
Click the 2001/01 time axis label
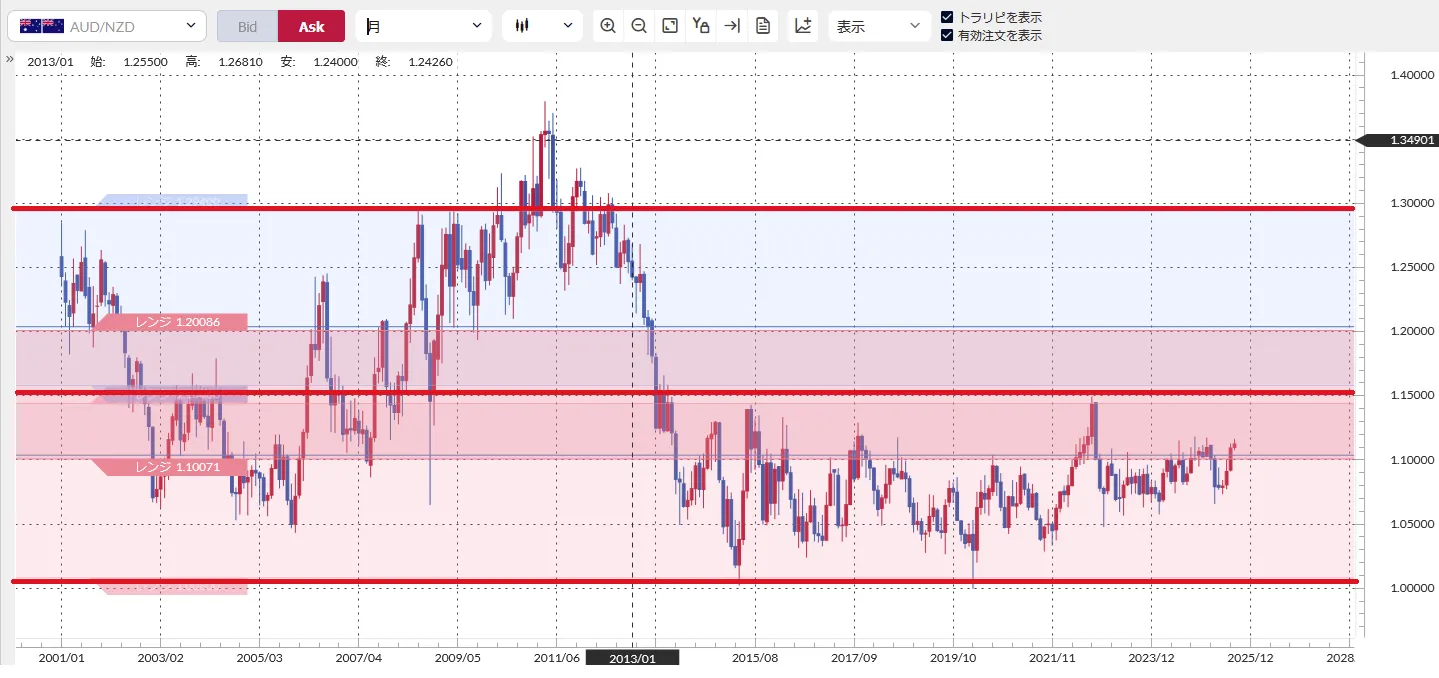pyautogui.click(x=61, y=658)
